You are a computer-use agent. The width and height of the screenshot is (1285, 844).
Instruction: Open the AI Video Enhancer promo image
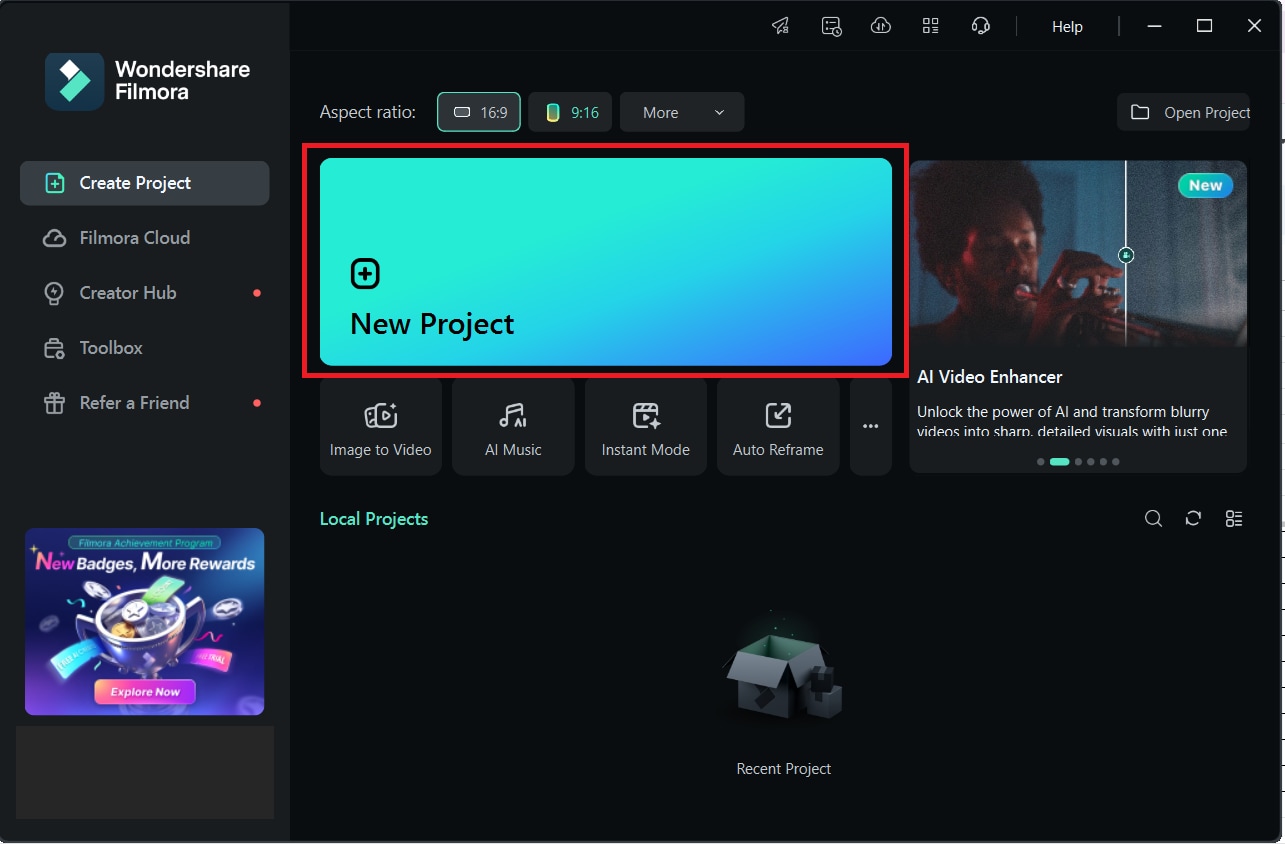1078,254
